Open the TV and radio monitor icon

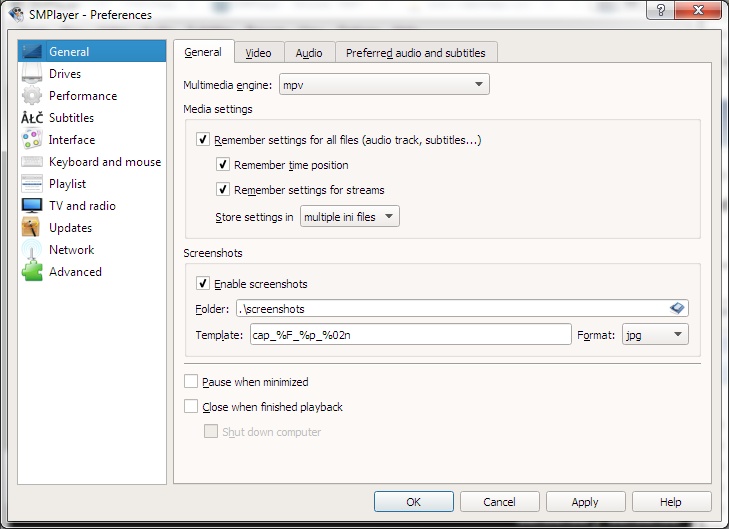point(32,205)
